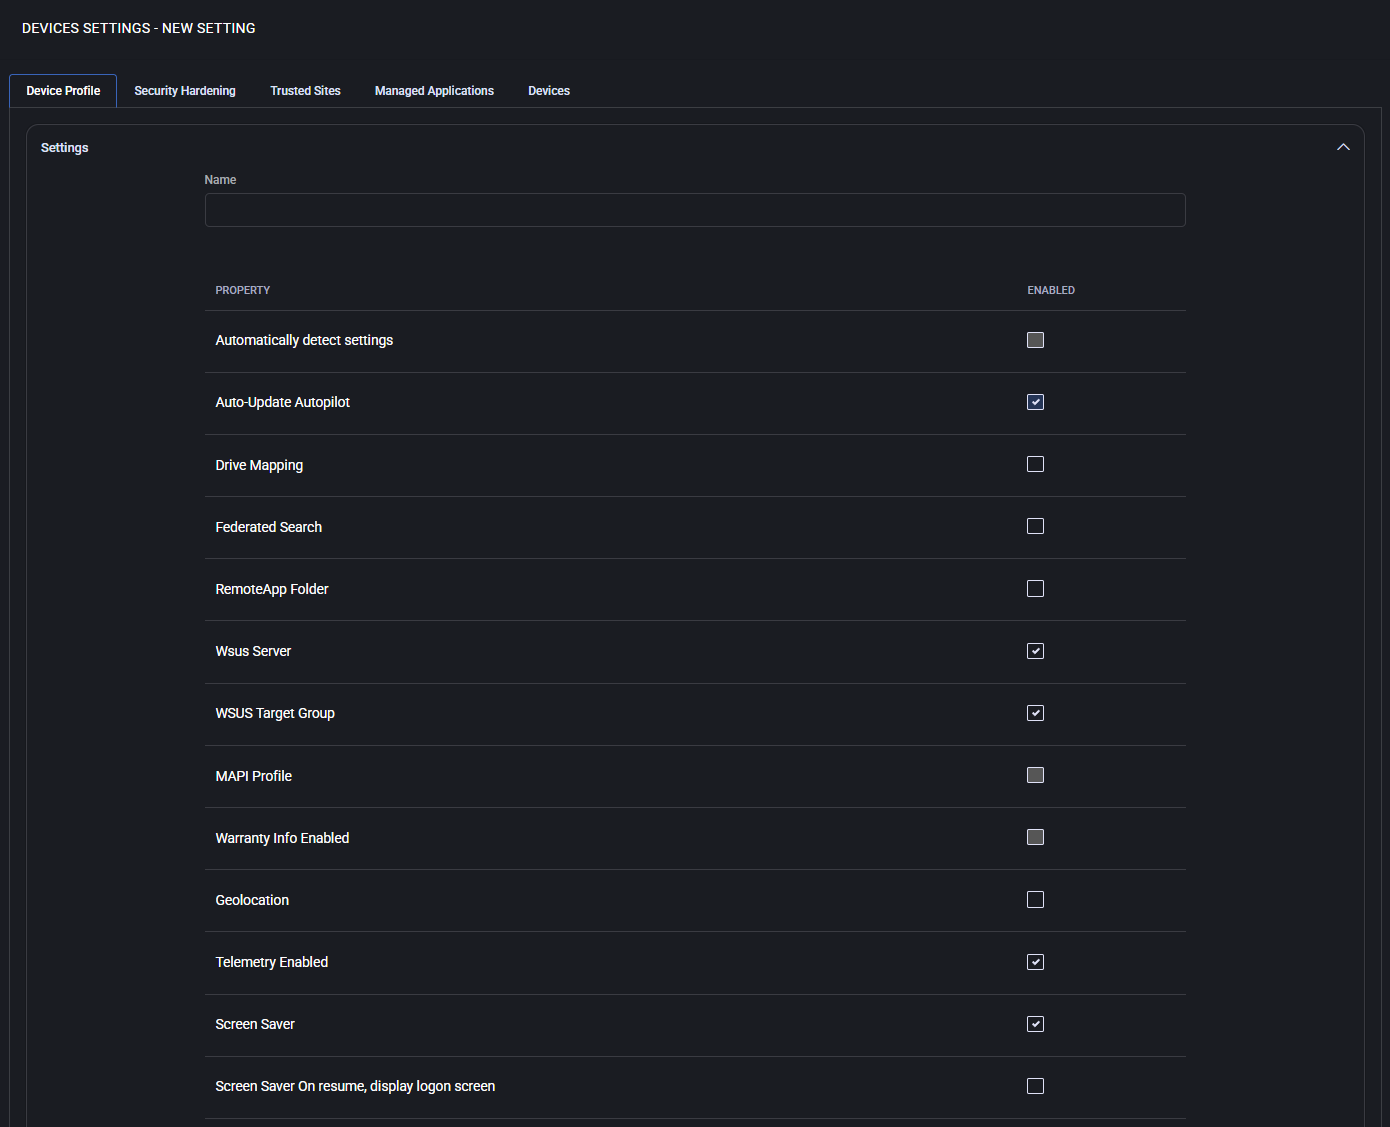
Task: Open the Trusted Sites tab
Action: [305, 91]
